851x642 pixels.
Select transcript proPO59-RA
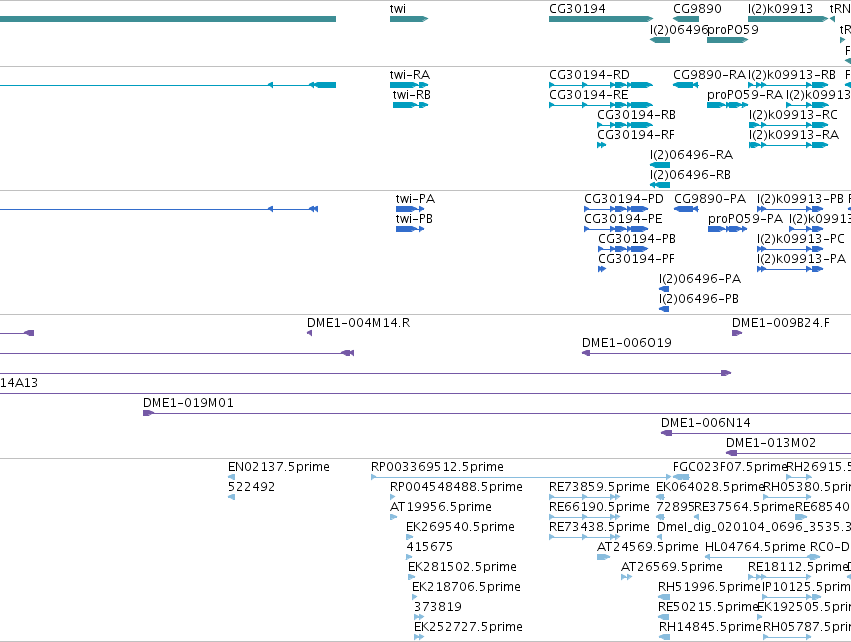[727, 105]
